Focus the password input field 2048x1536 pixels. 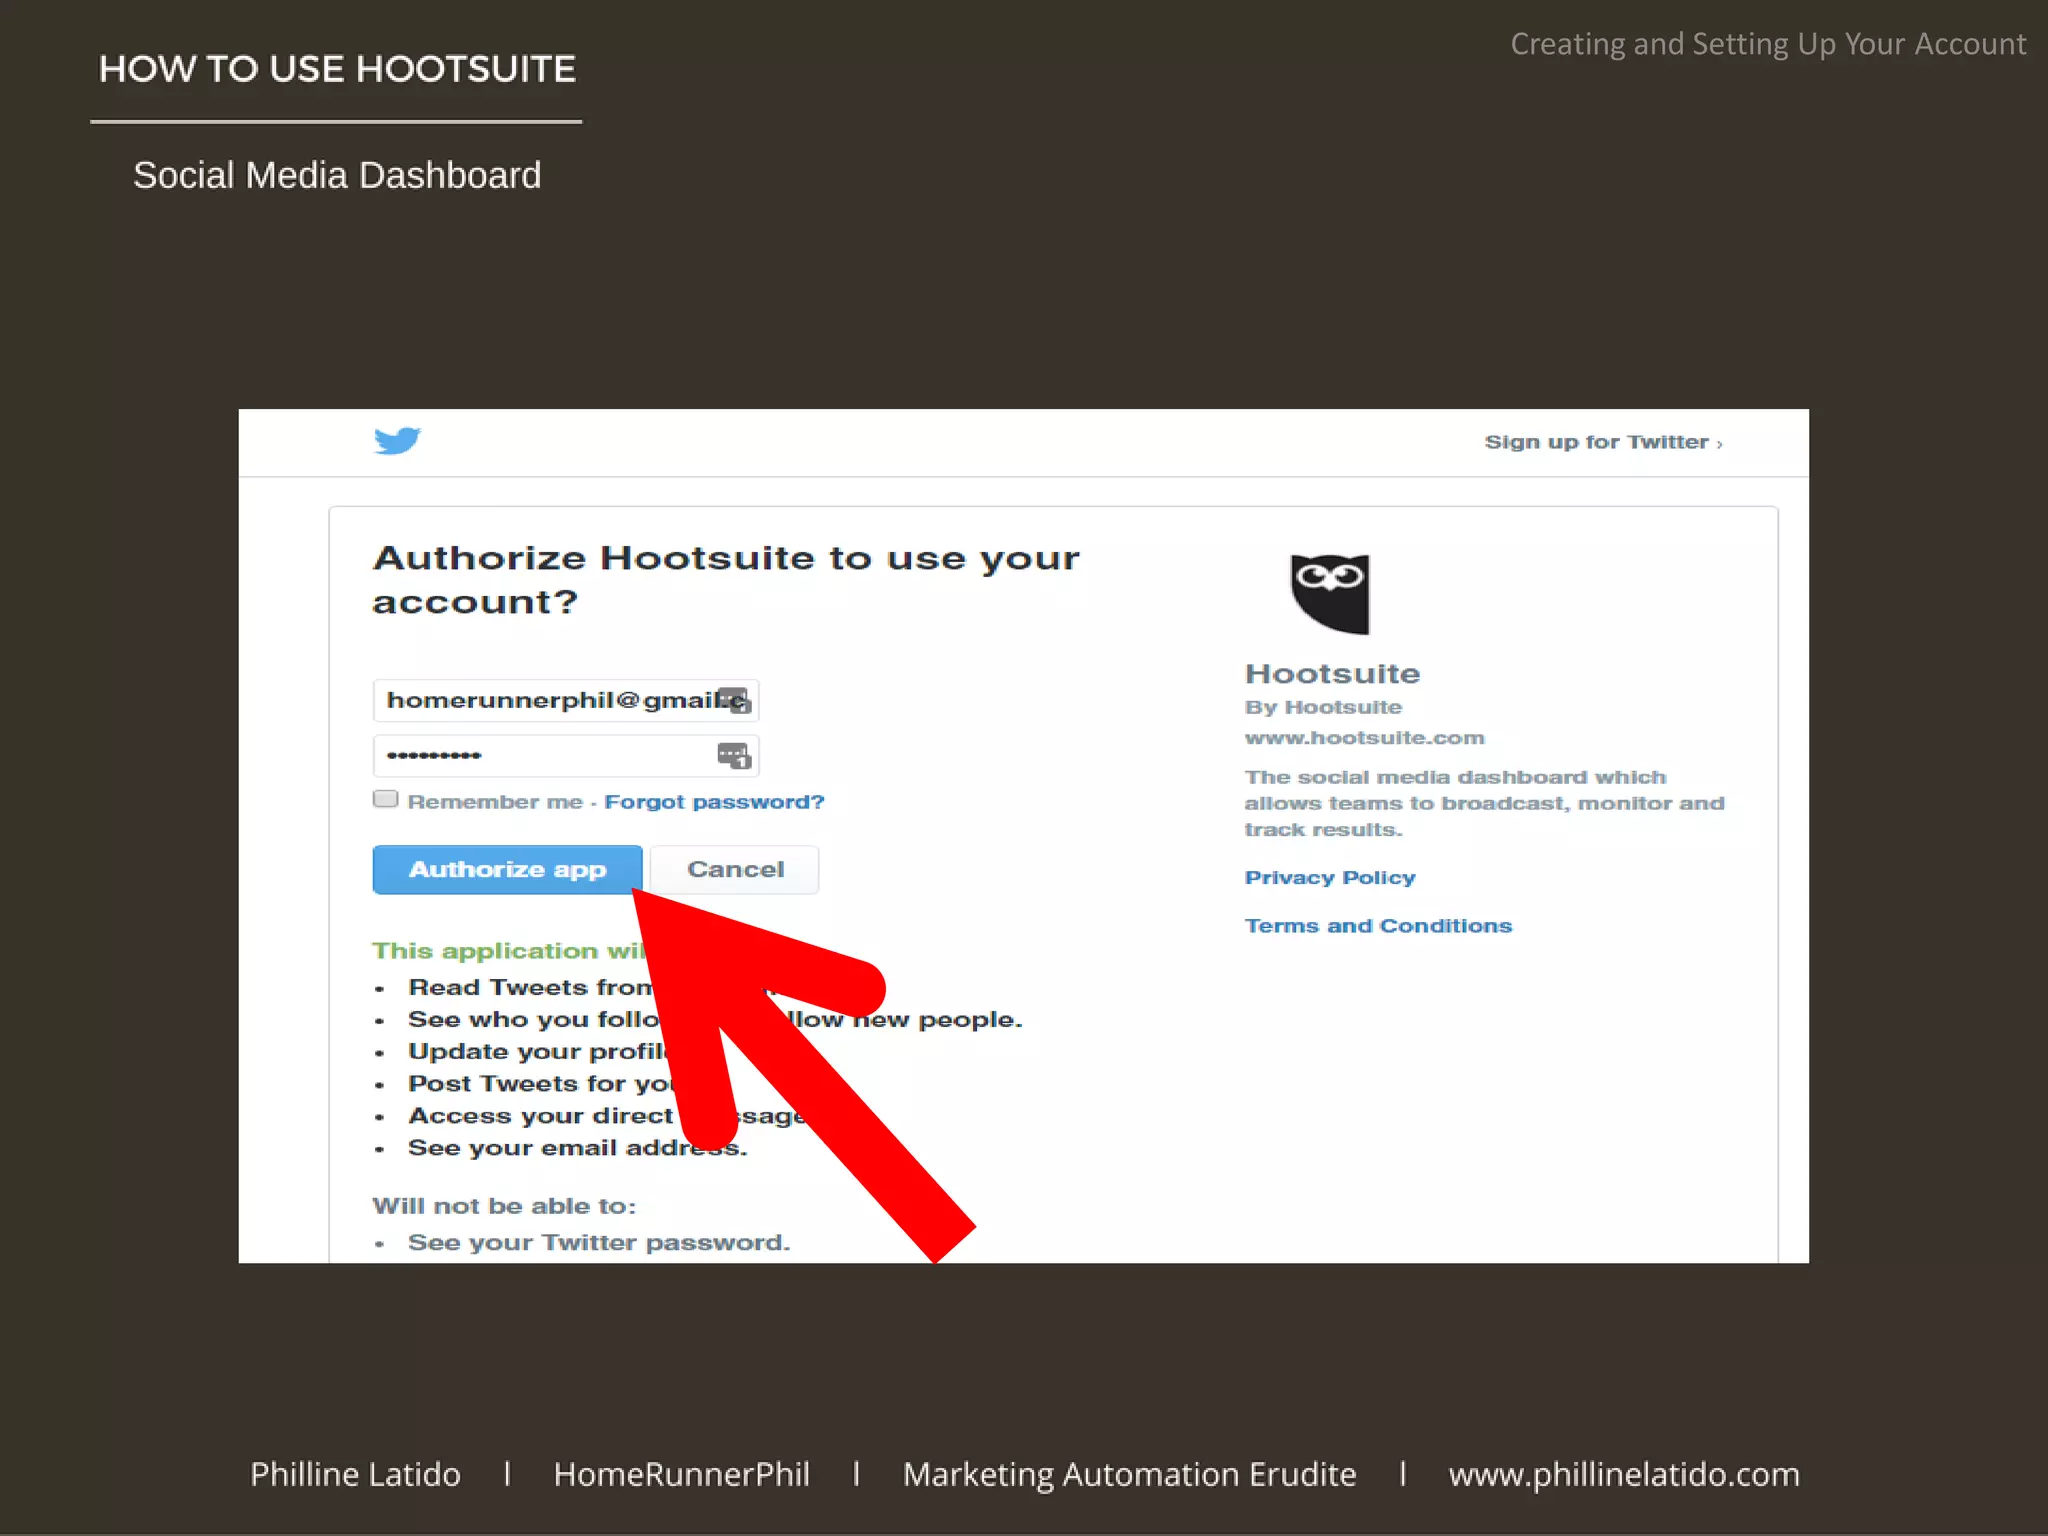click(x=566, y=756)
